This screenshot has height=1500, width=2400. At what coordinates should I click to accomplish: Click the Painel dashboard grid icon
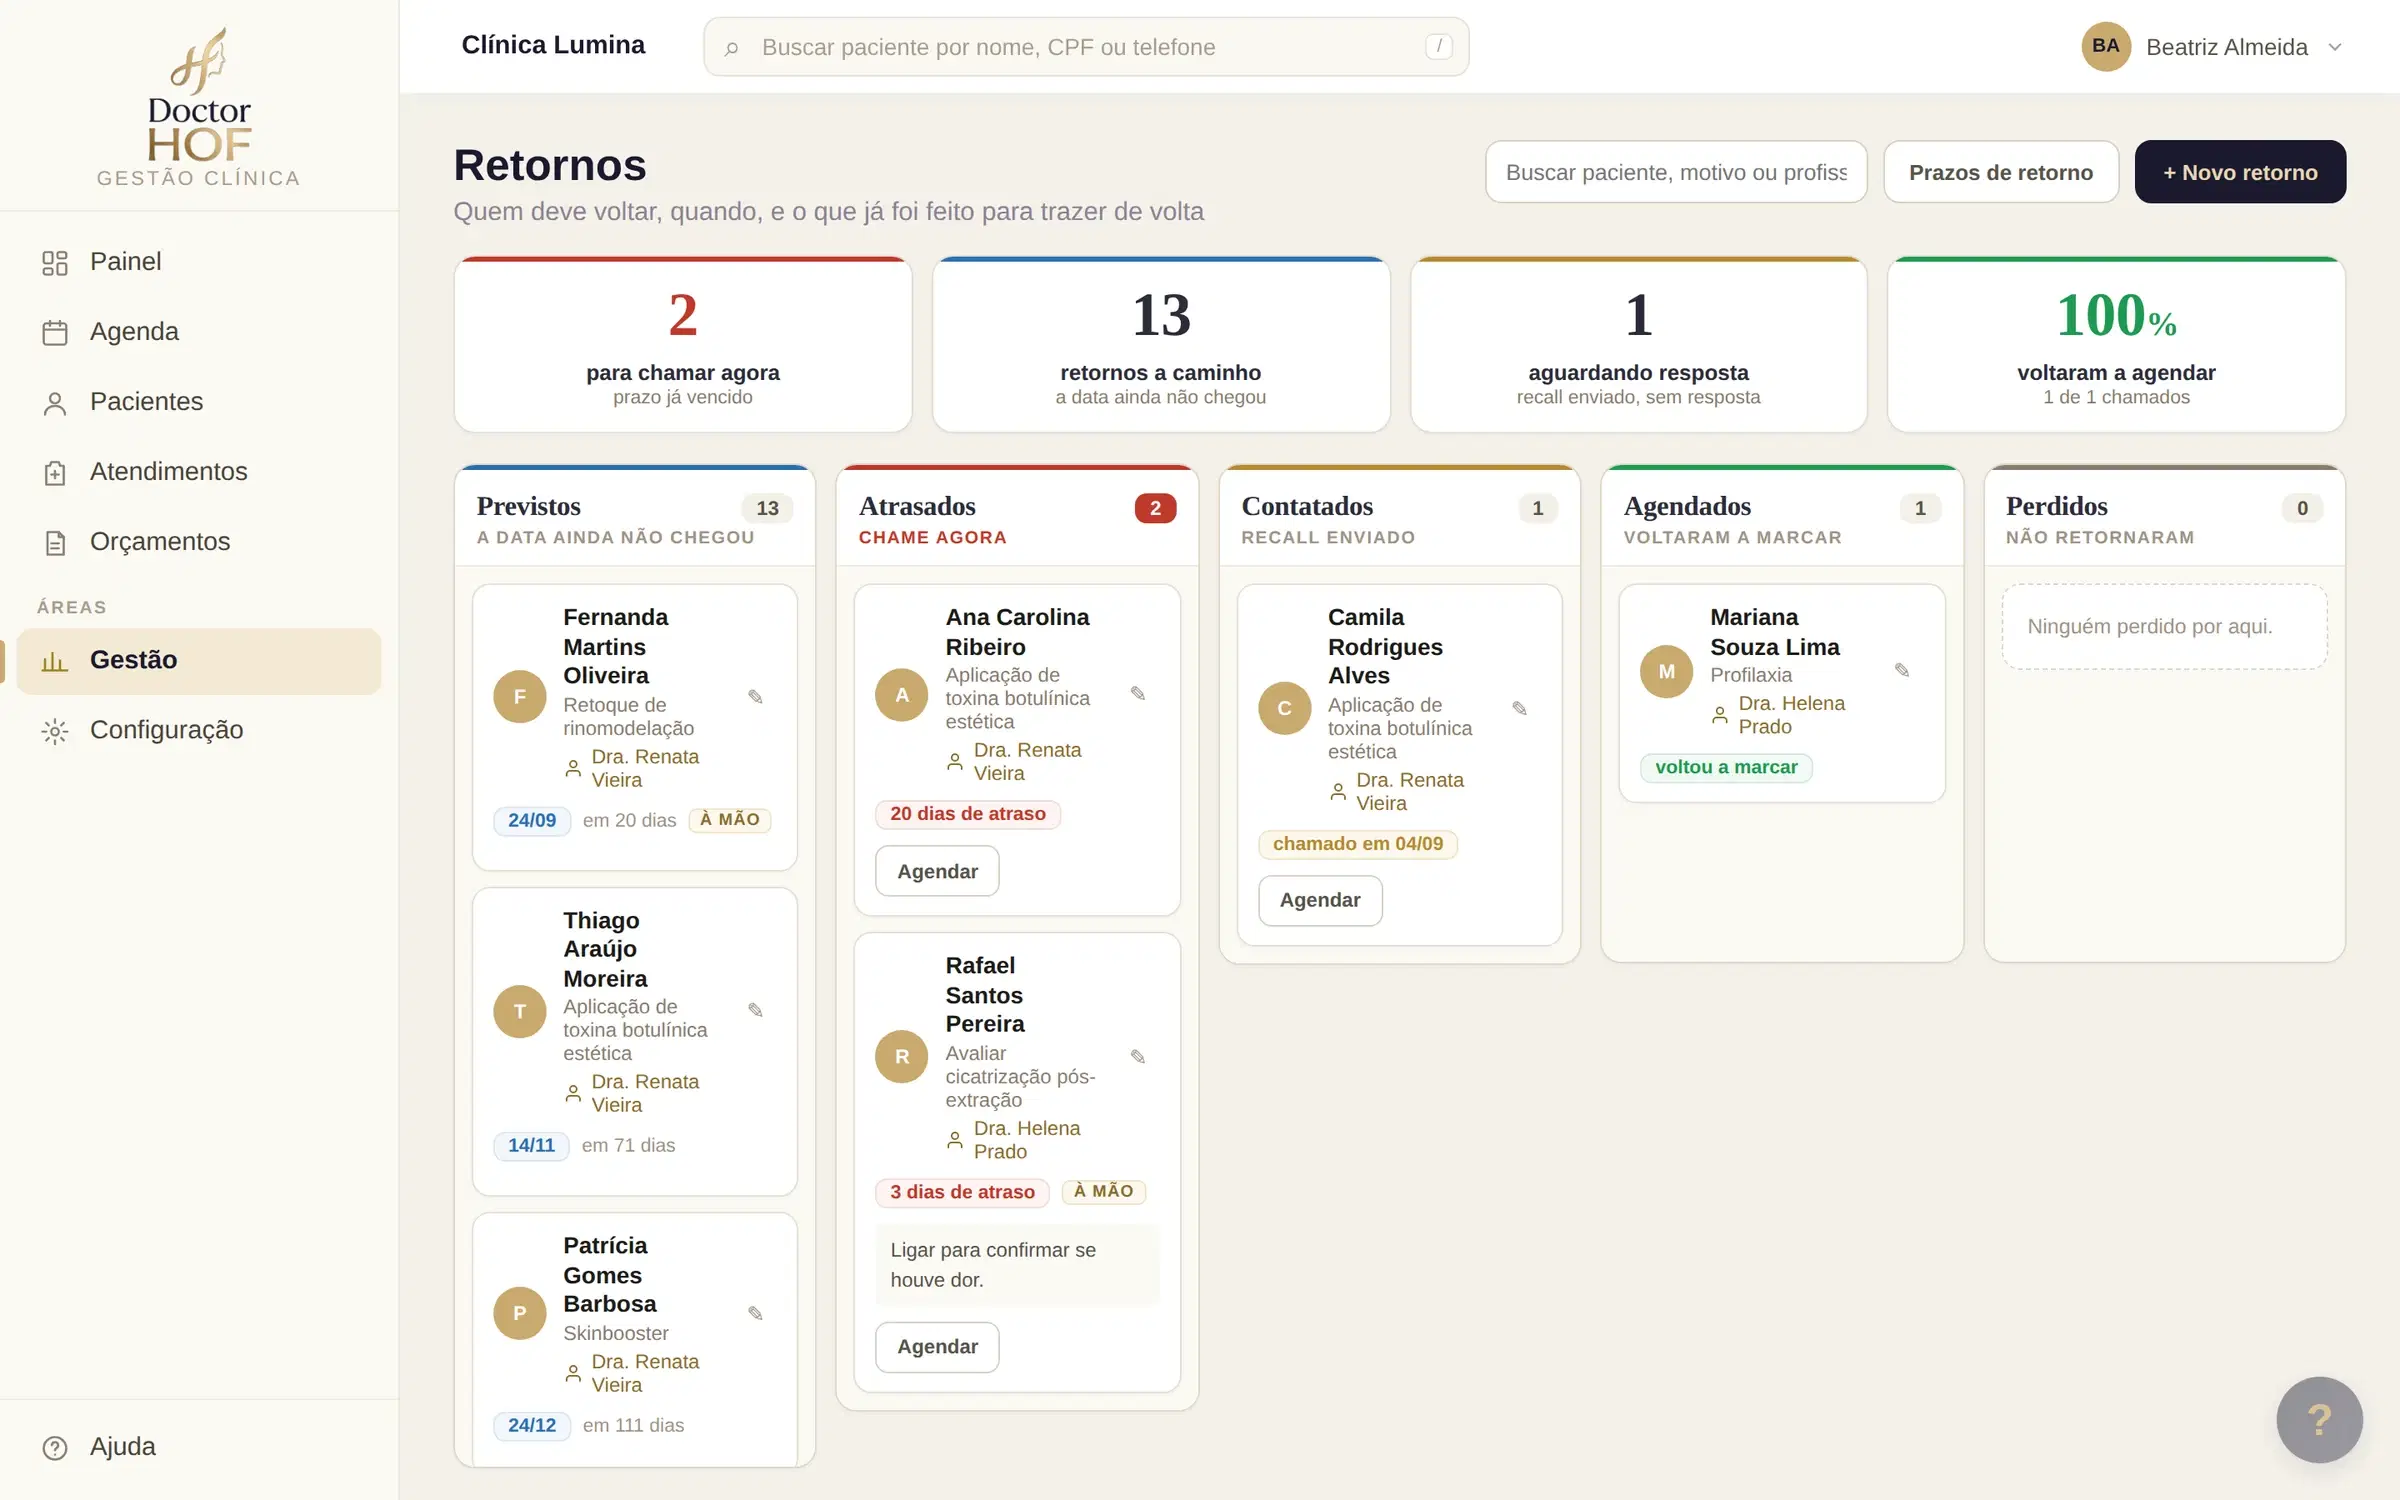55,263
